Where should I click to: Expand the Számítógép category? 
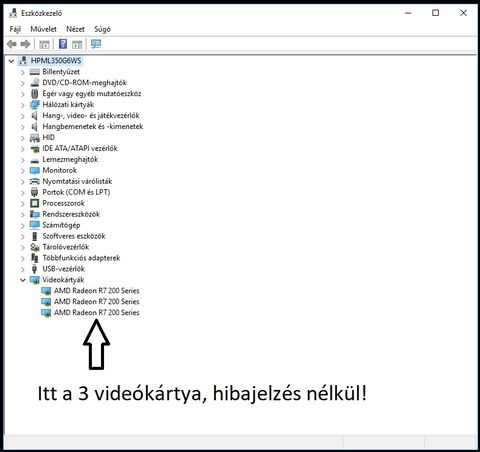[x=23, y=225]
